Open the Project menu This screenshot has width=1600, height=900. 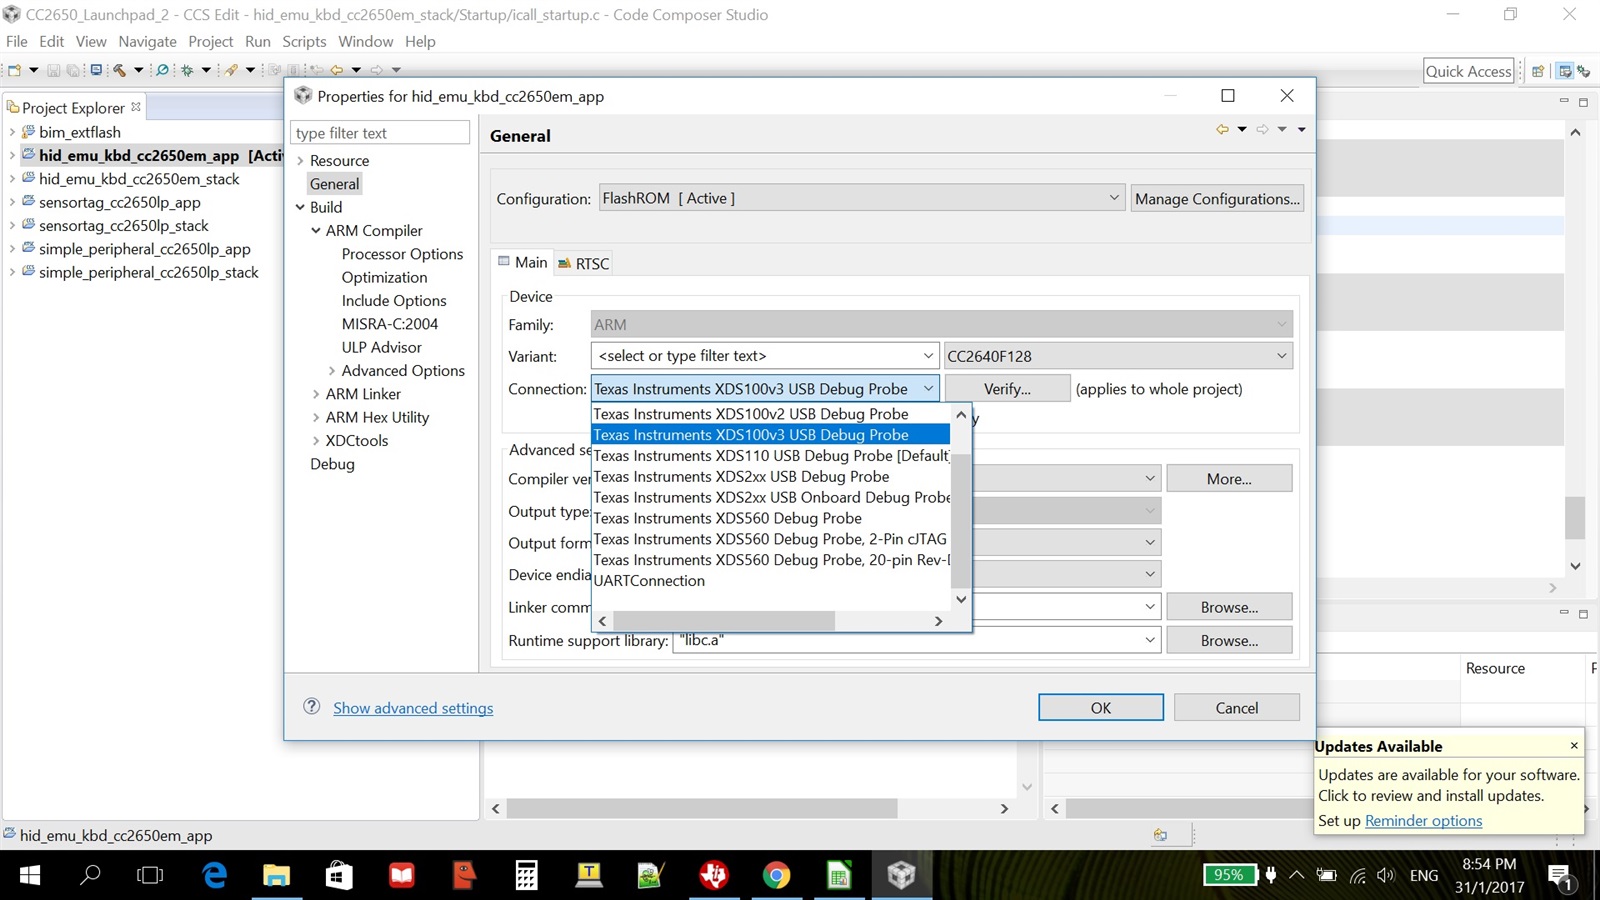click(x=210, y=41)
